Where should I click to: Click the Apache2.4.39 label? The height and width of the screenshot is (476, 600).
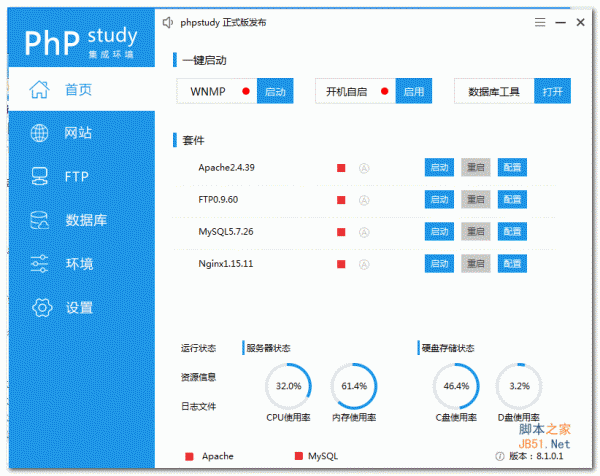[x=226, y=168]
